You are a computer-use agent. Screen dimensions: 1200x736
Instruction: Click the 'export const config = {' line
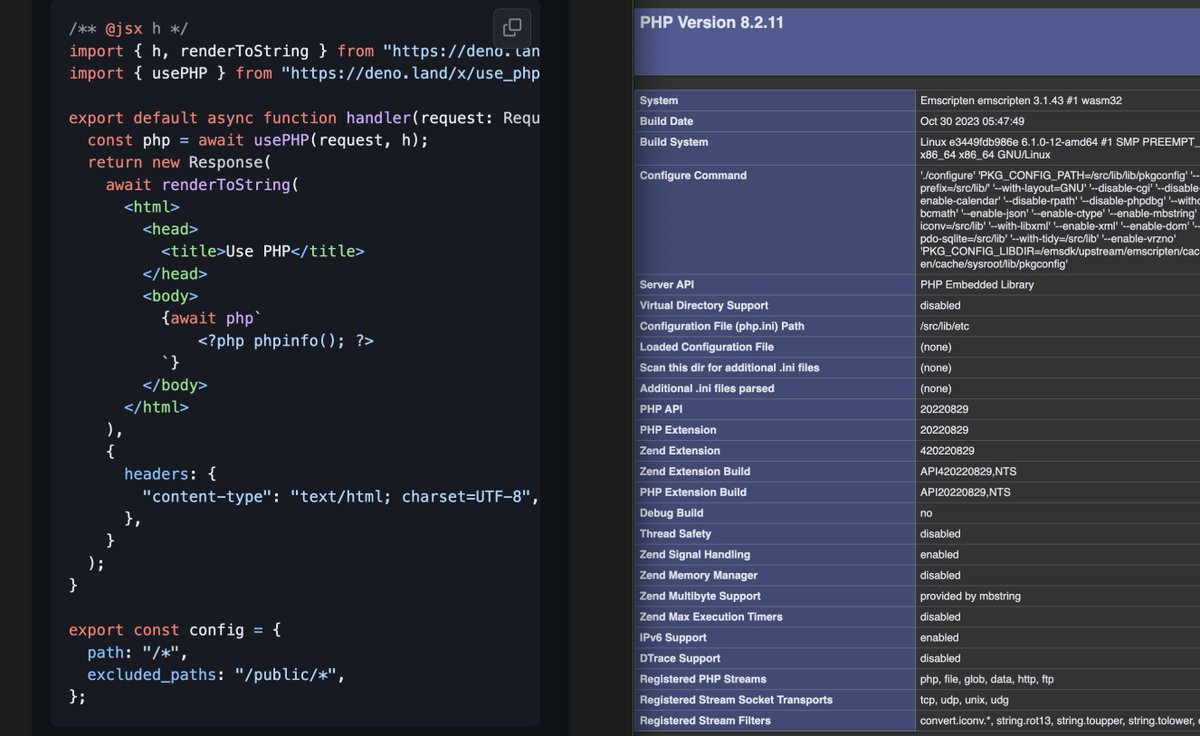point(175,630)
